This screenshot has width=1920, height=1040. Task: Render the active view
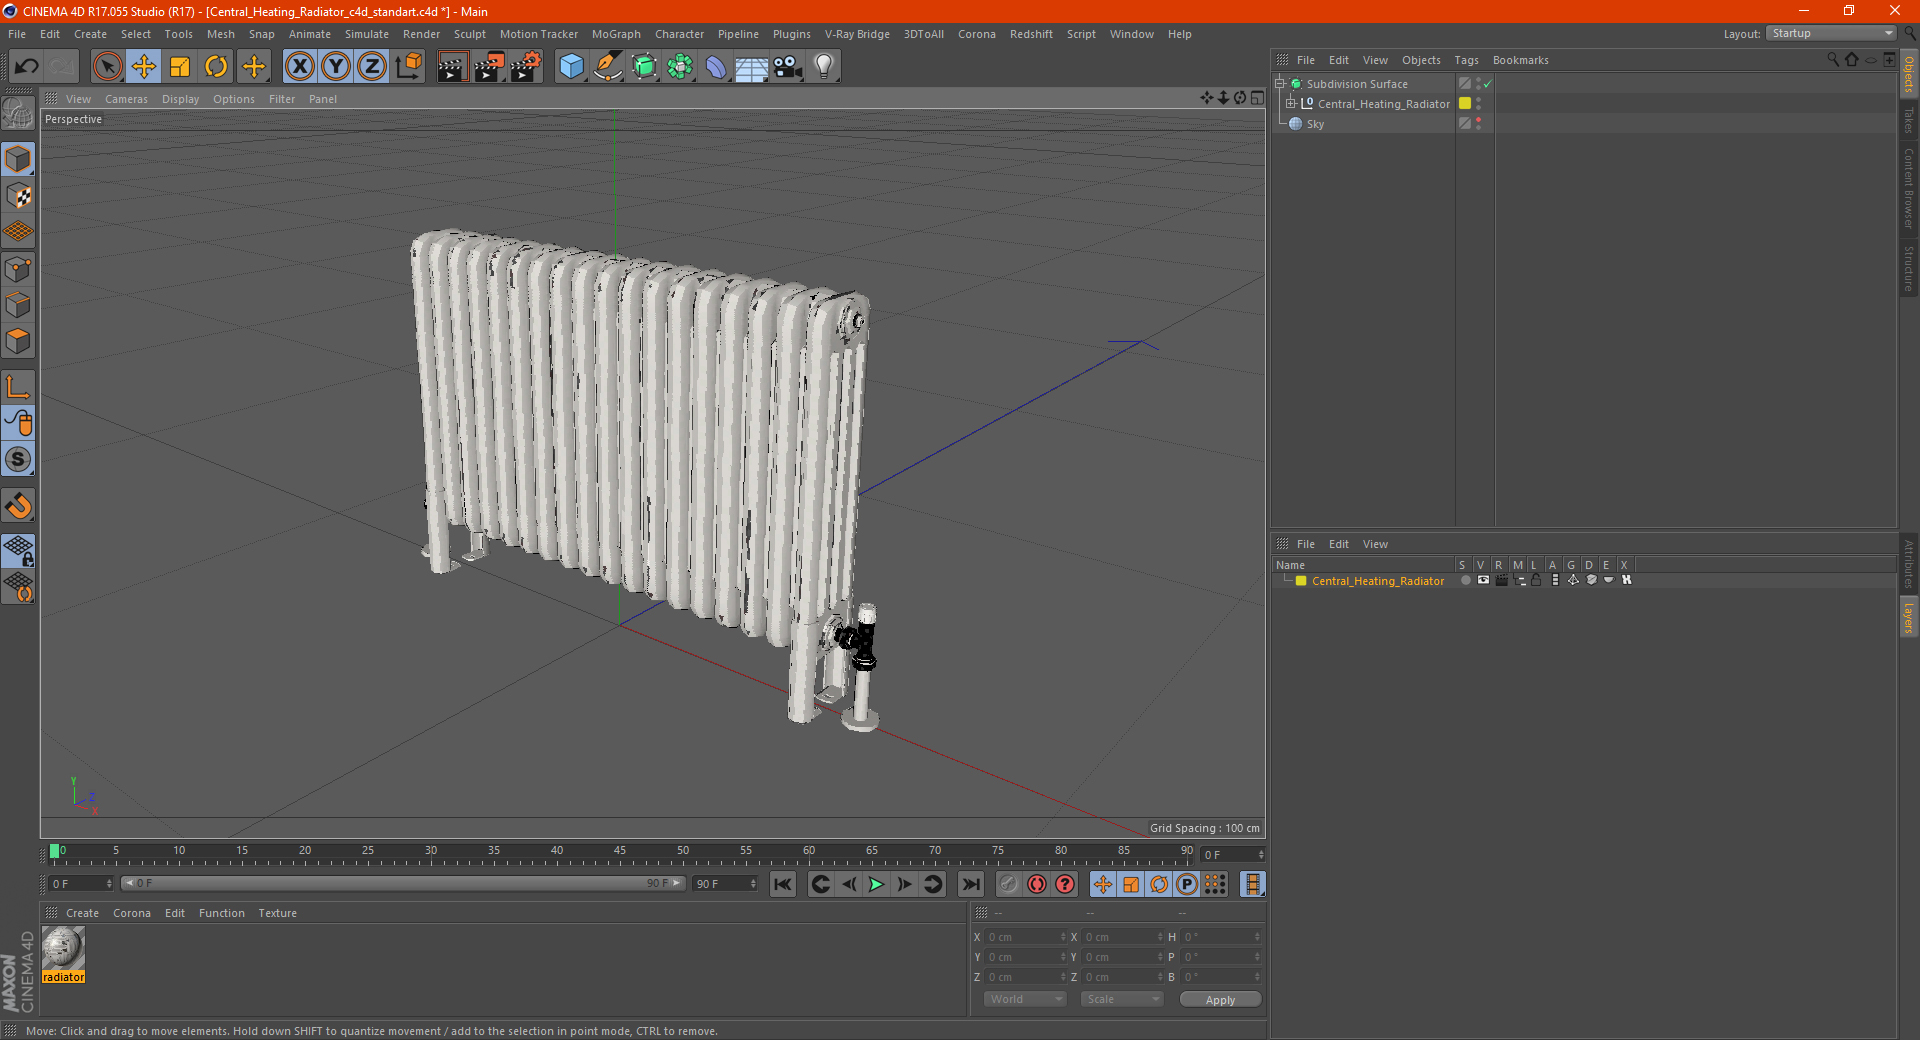[x=452, y=67]
